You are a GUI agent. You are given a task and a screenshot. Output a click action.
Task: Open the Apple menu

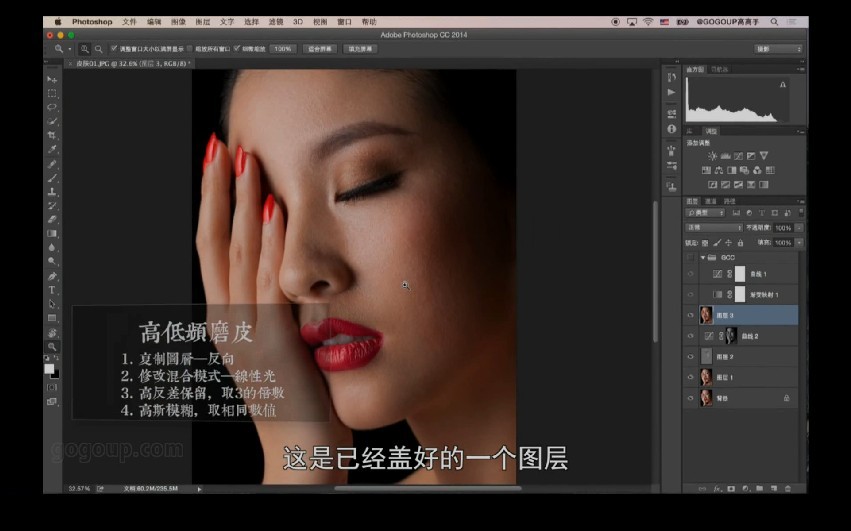click(x=58, y=22)
